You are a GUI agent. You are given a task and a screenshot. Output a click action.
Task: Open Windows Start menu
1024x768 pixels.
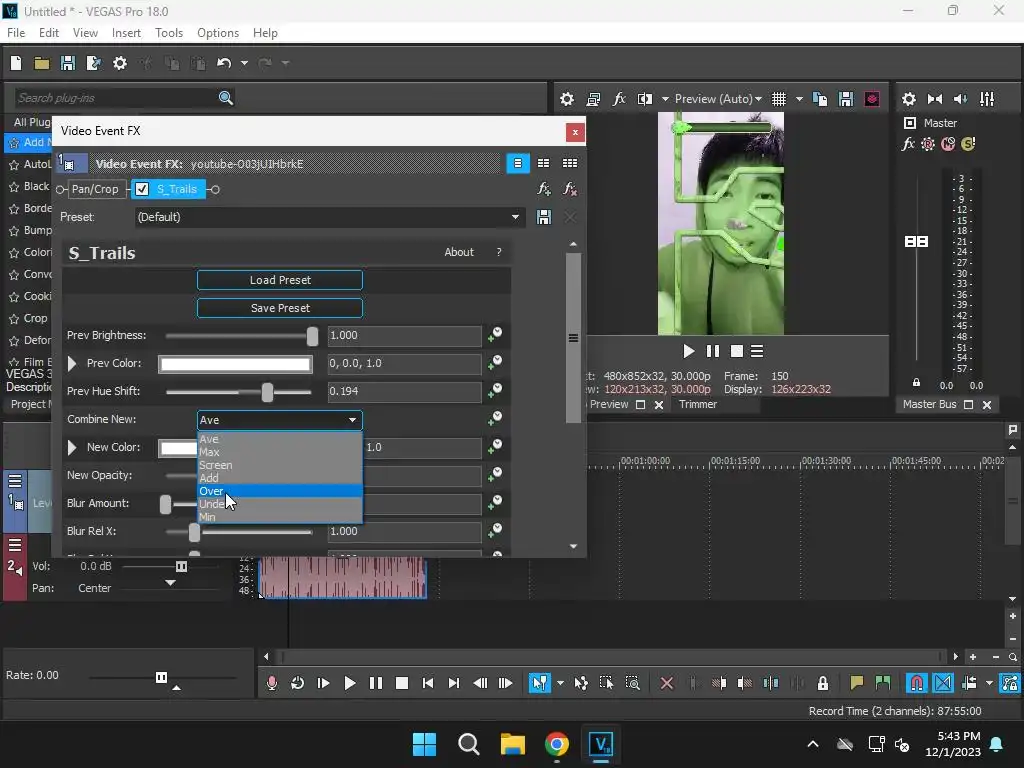coord(424,744)
